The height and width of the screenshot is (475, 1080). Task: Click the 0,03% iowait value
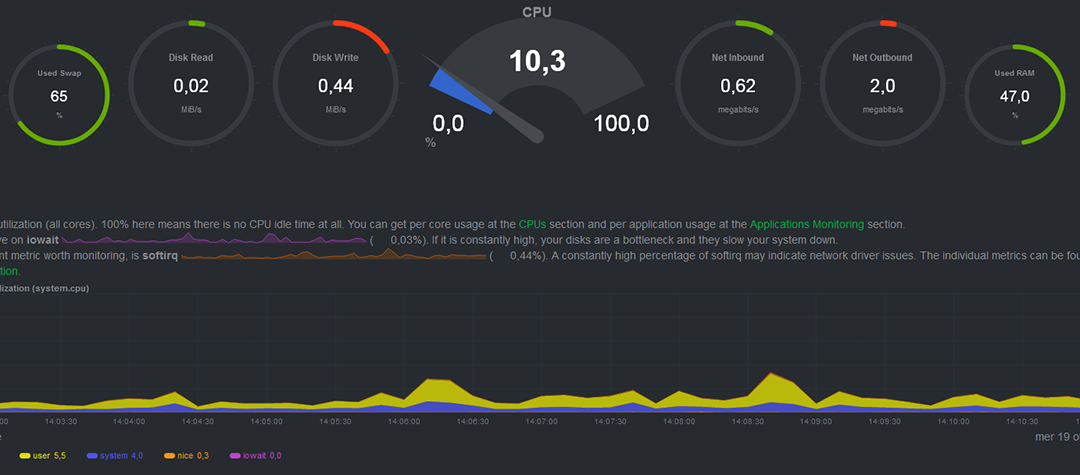406,240
